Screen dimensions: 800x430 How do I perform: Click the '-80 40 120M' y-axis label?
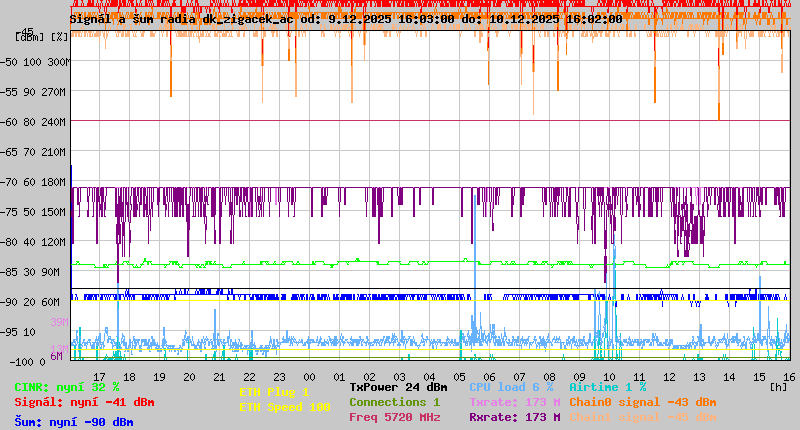pyautogui.click(x=33, y=242)
